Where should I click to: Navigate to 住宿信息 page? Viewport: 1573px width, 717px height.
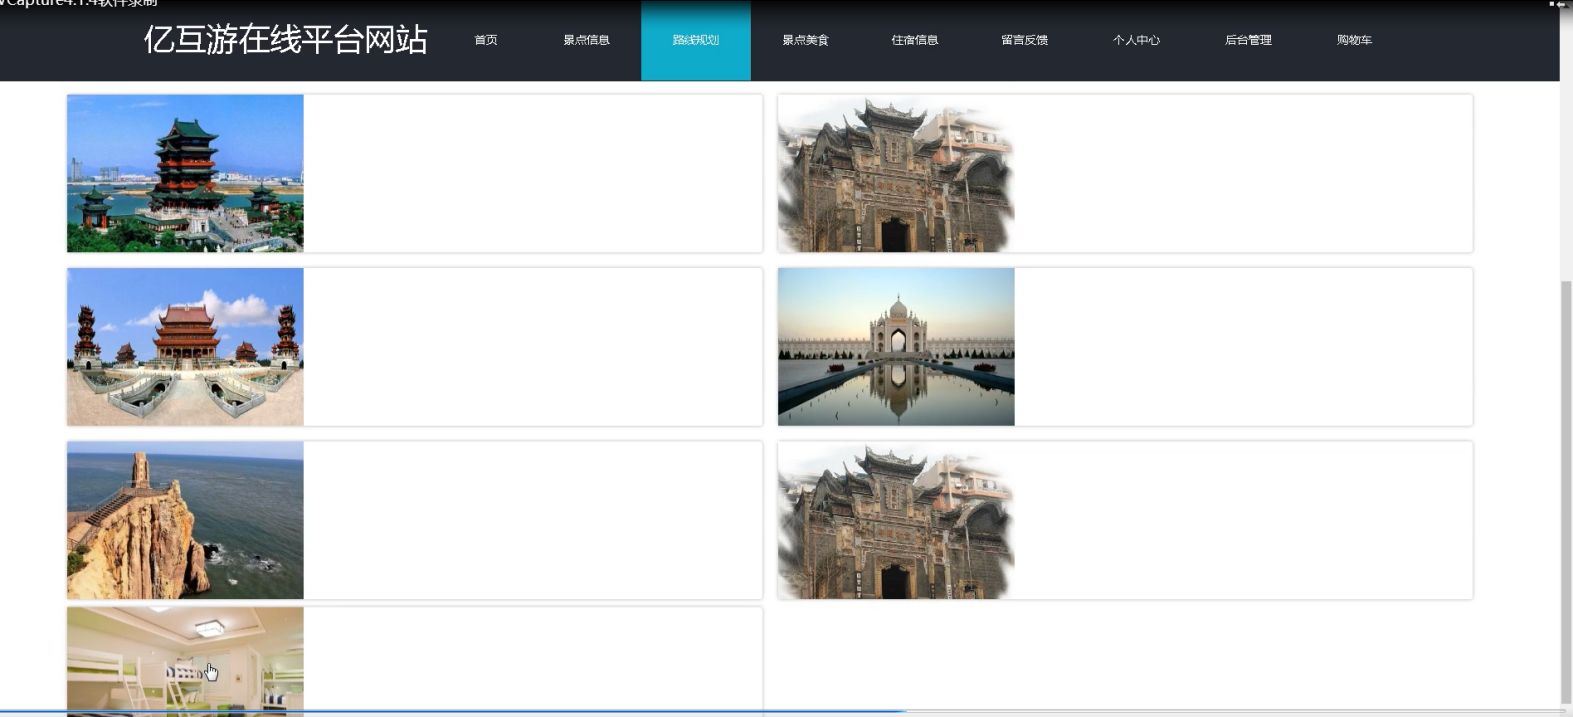click(x=915, y=40)
